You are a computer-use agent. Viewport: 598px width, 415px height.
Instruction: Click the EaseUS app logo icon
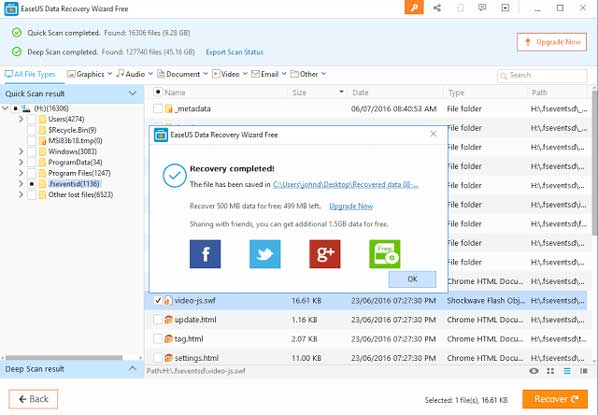click(x=11, y=8)
